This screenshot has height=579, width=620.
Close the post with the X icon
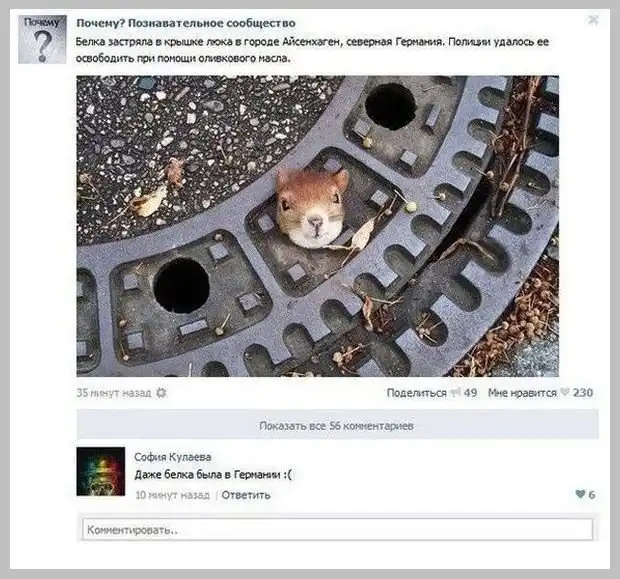click(x=593, y=20)
